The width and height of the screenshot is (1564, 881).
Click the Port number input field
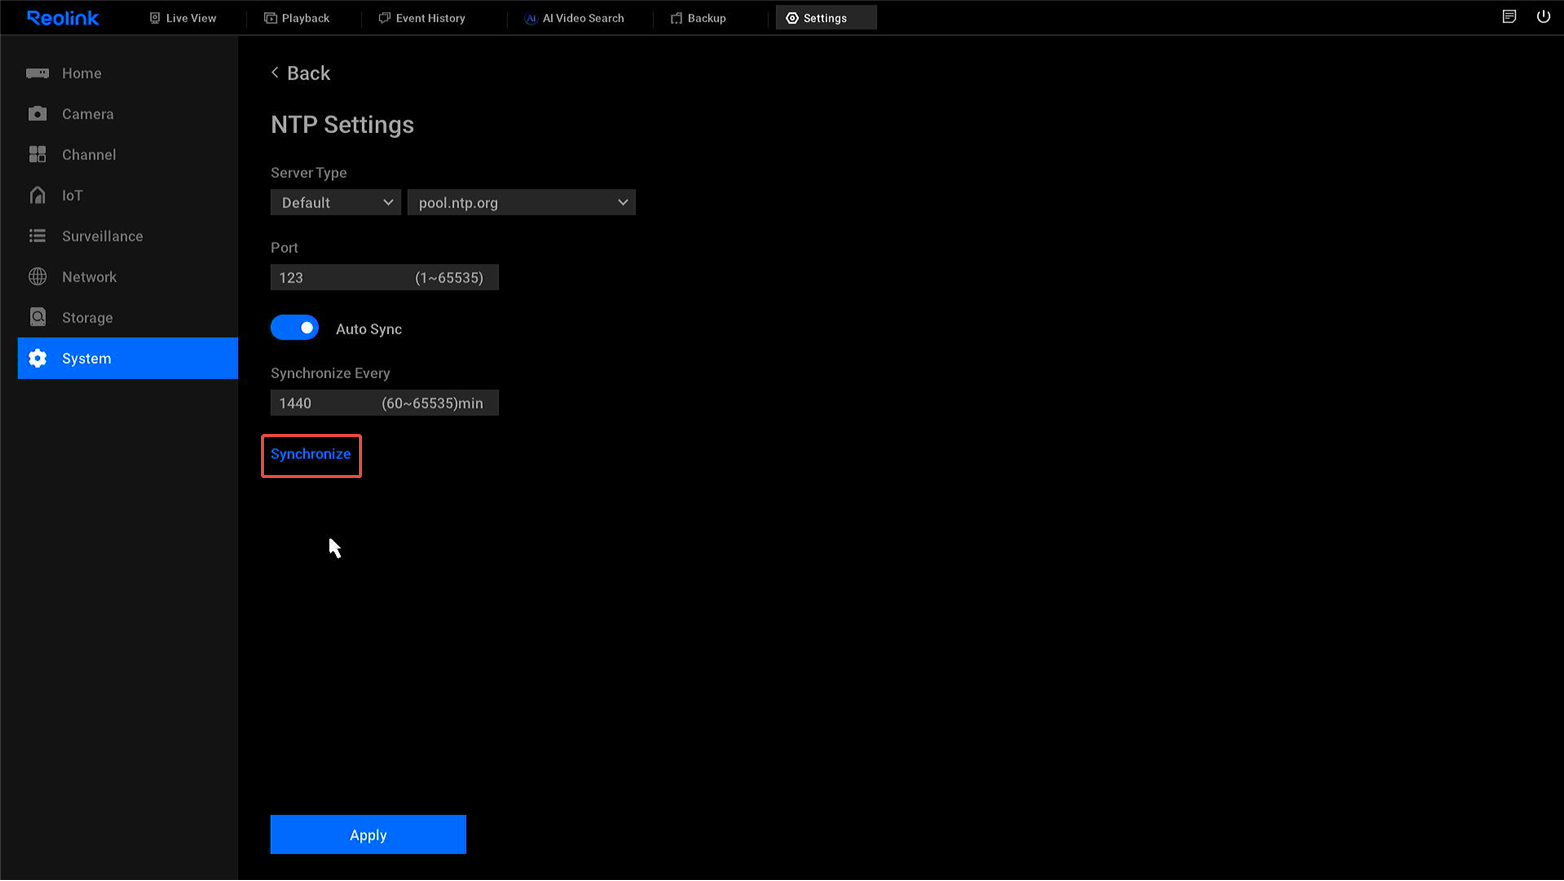coord(340,278)
